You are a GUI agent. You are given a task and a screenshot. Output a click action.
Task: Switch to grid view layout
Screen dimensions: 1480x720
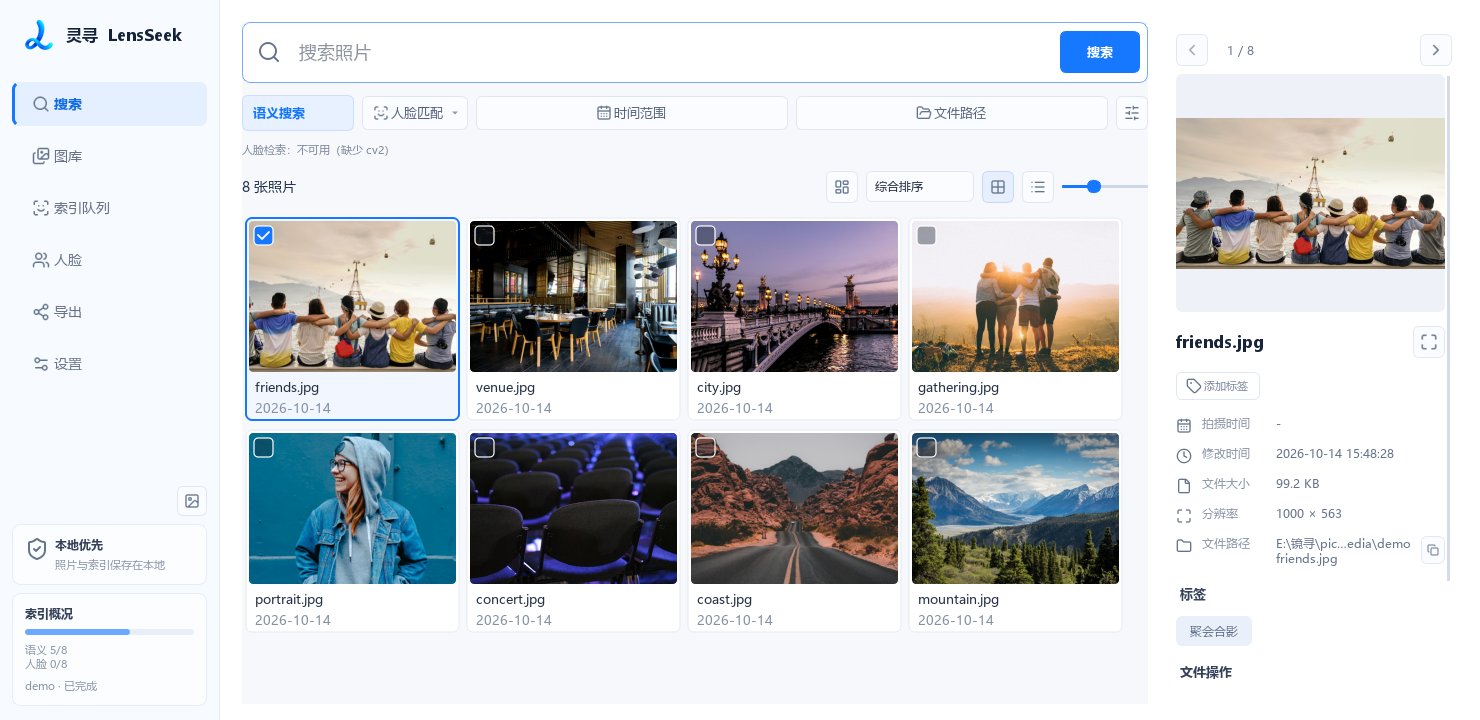pos(998,187)
